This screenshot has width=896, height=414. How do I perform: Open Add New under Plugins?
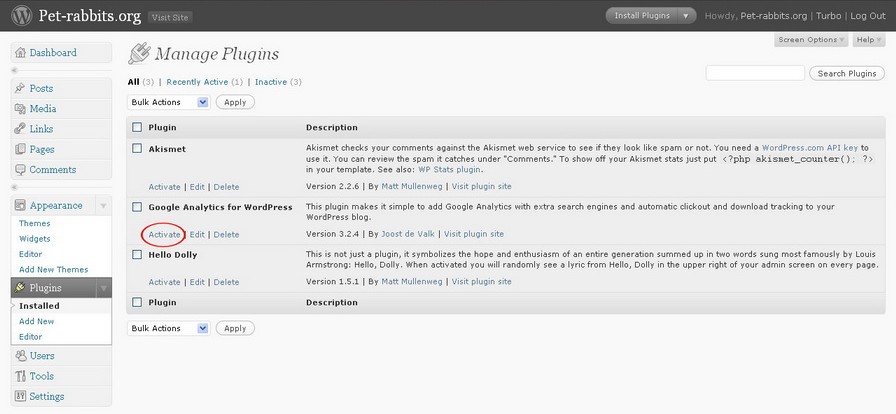click(x=37, y=321)
